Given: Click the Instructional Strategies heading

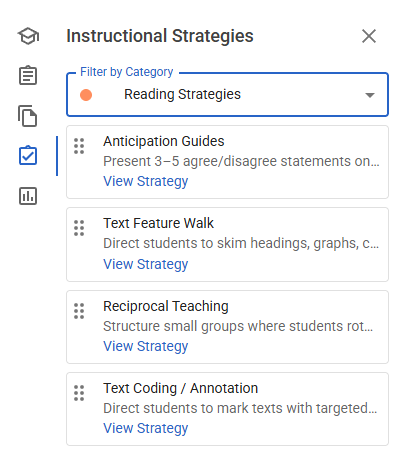Looking at the screenshot, I should coord(160,36).
